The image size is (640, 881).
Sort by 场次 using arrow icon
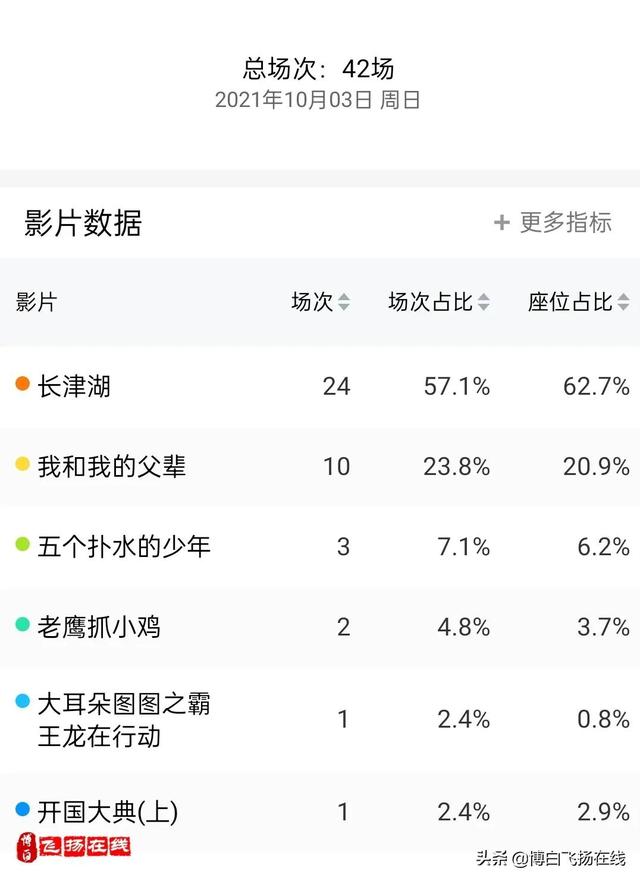tap(343, 302)
